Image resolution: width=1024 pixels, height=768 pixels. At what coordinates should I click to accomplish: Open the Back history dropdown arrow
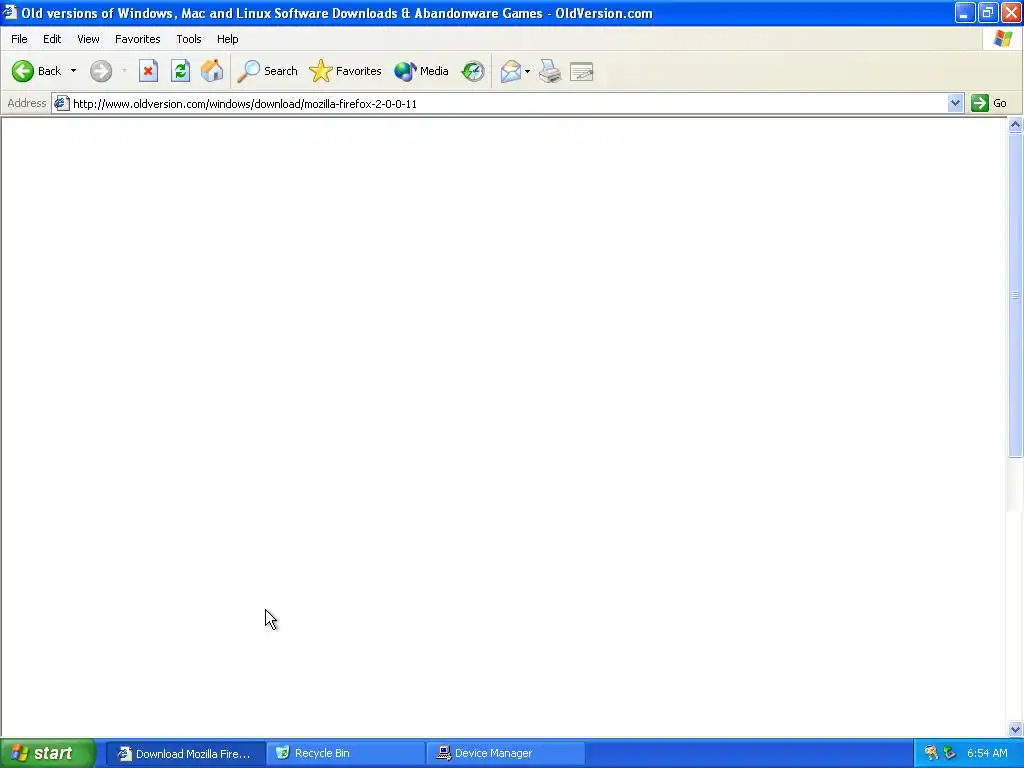pos(73,71)
